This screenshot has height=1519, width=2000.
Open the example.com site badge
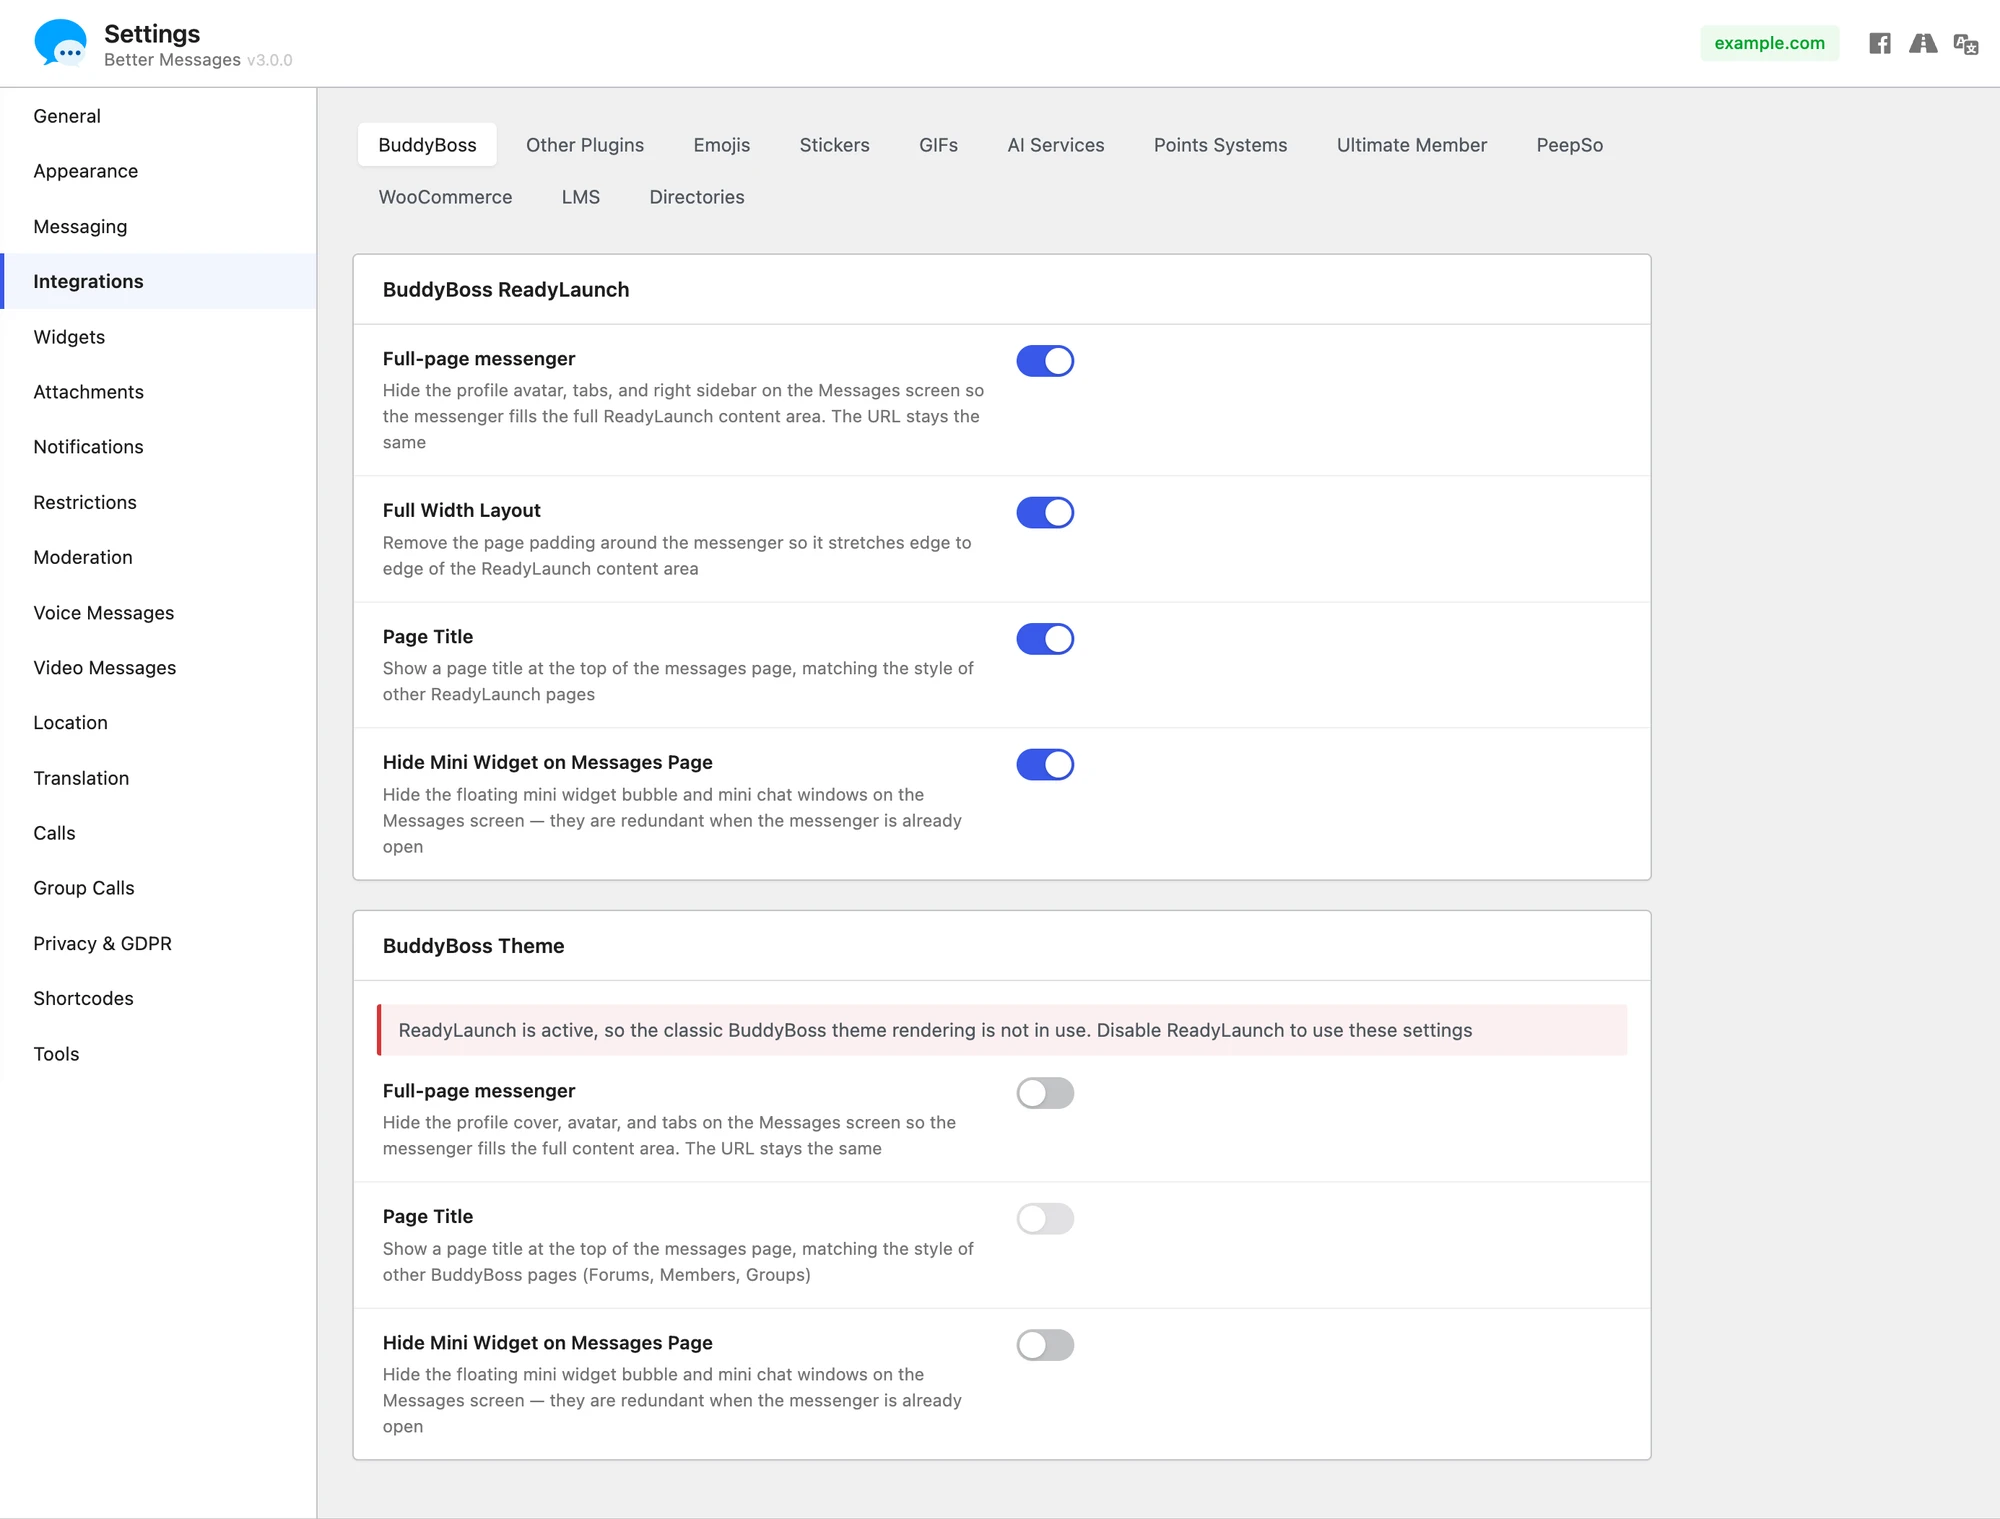1769,43
